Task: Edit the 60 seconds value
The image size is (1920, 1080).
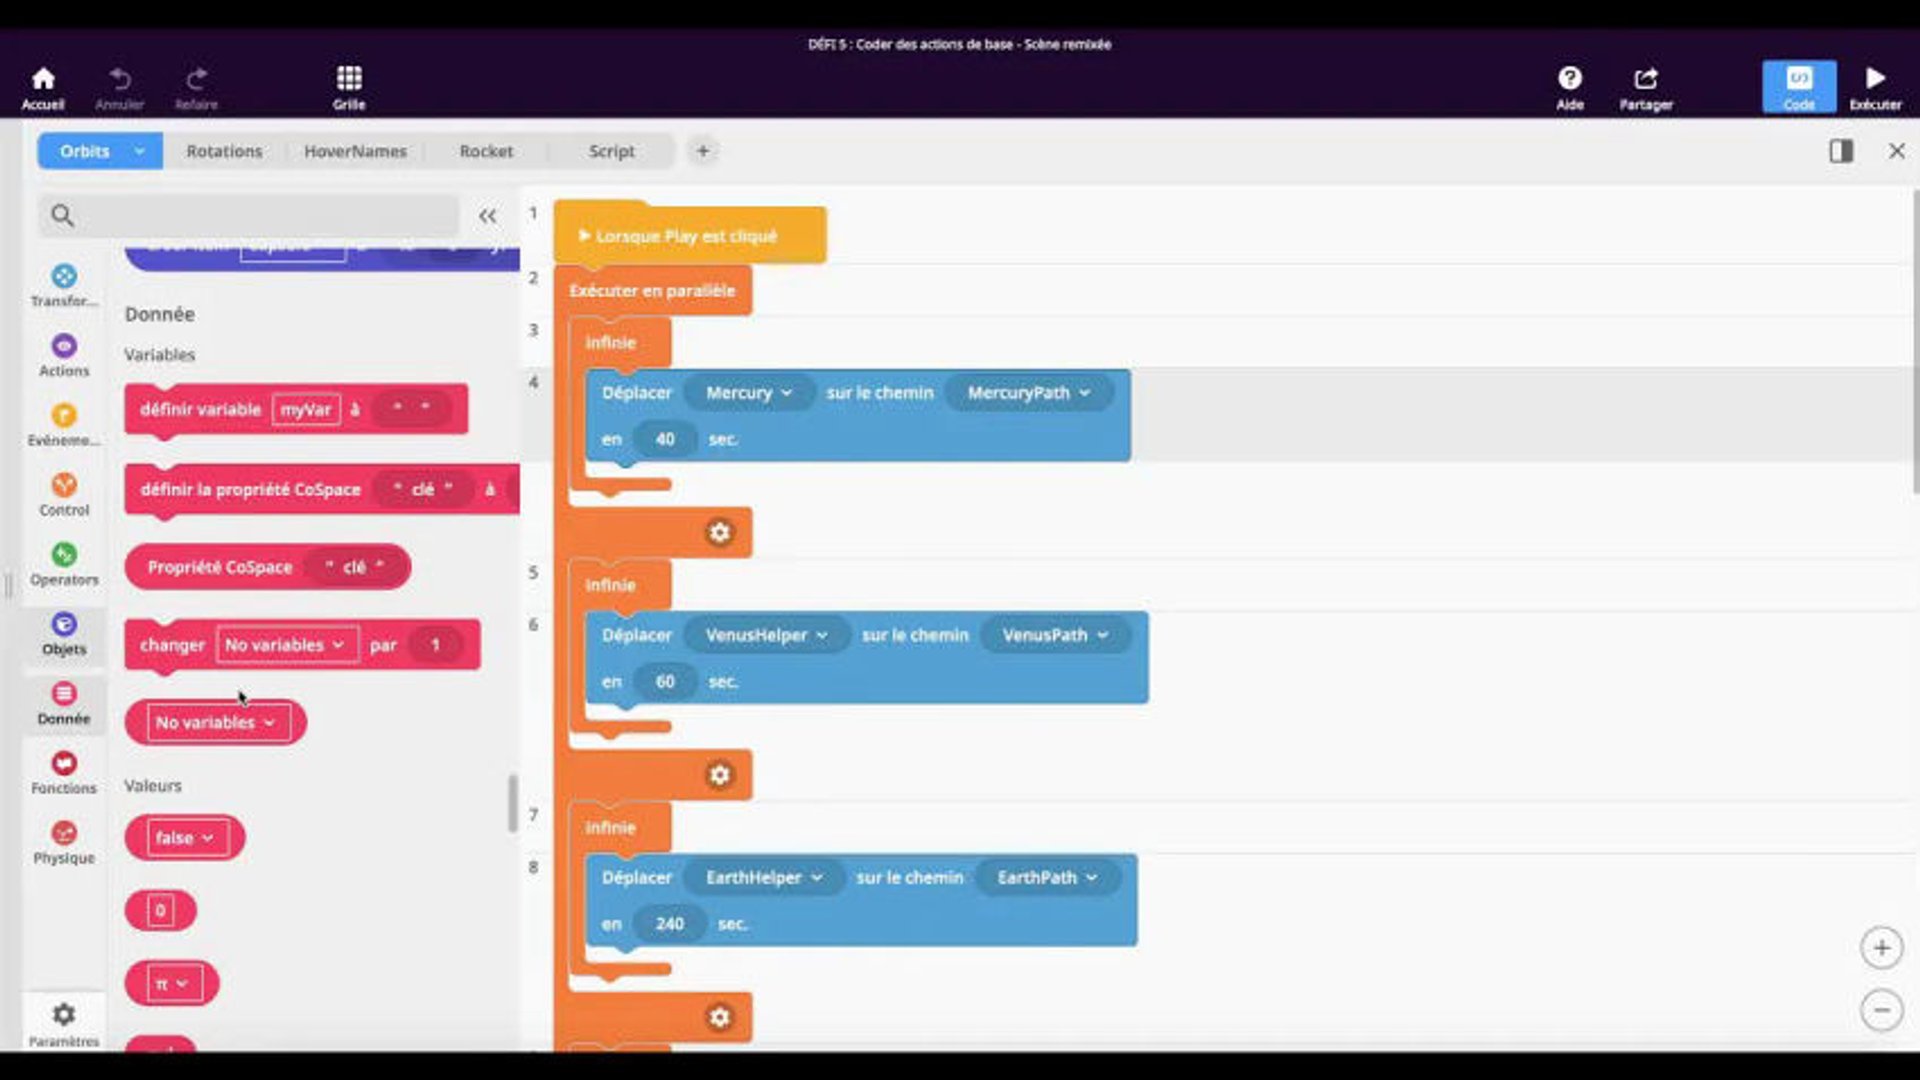Action: [665, 682]
